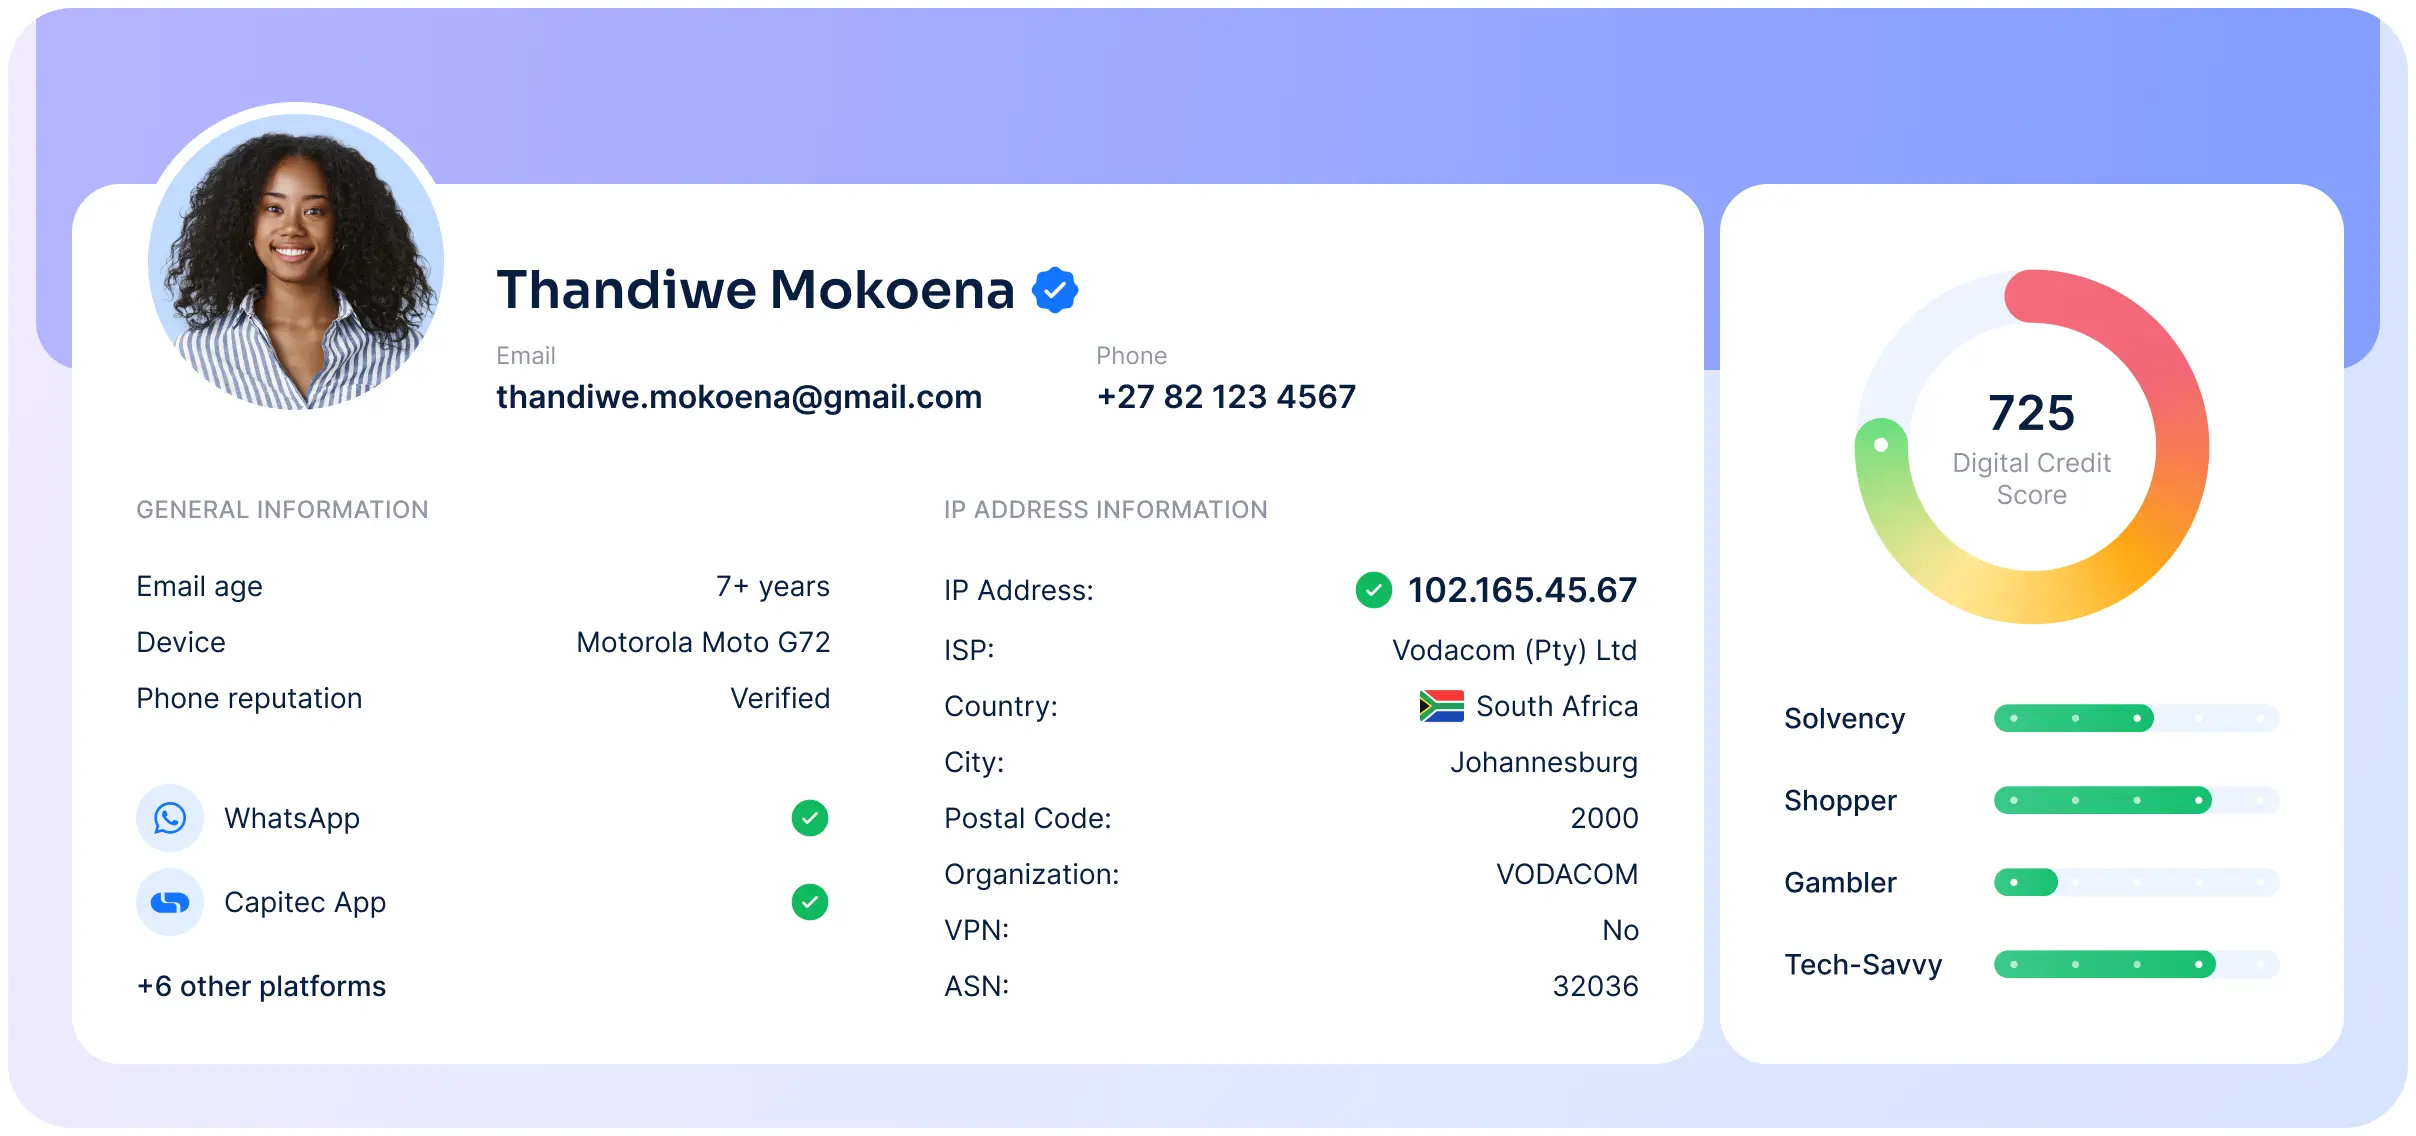The image size is (2416, 1136).
Task: Click the WhatsApp logo icon
Action: click(x=170, y=818)
